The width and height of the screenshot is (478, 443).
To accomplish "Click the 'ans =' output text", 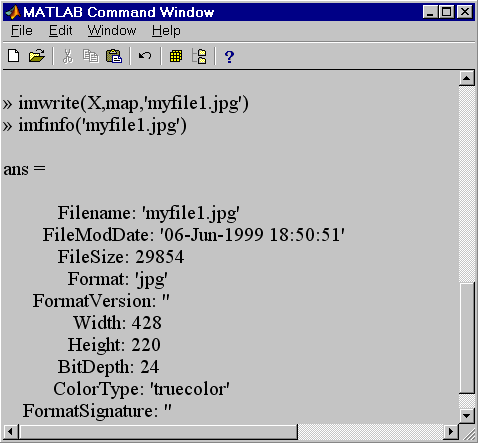I will pyautogui.click(x=24, y=169).
